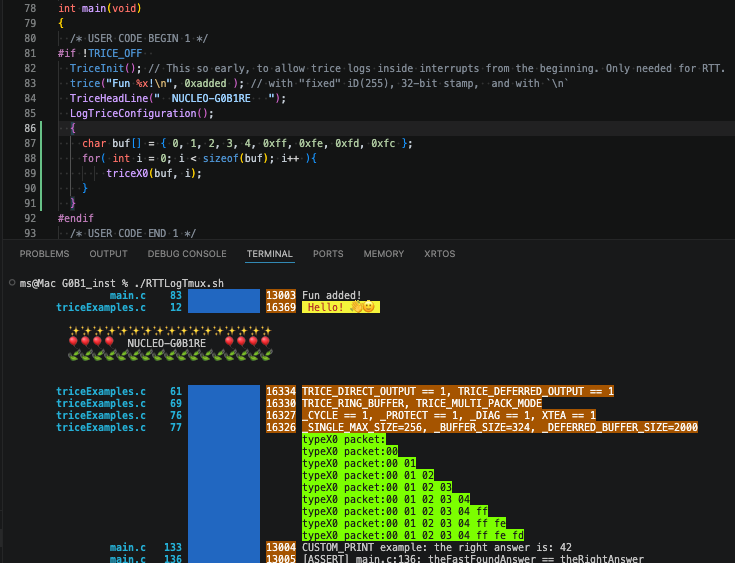Viewport: 735px width, 563px height.
Task: Click 'main.c 133' in the terminal
Action: click(145, 548)
